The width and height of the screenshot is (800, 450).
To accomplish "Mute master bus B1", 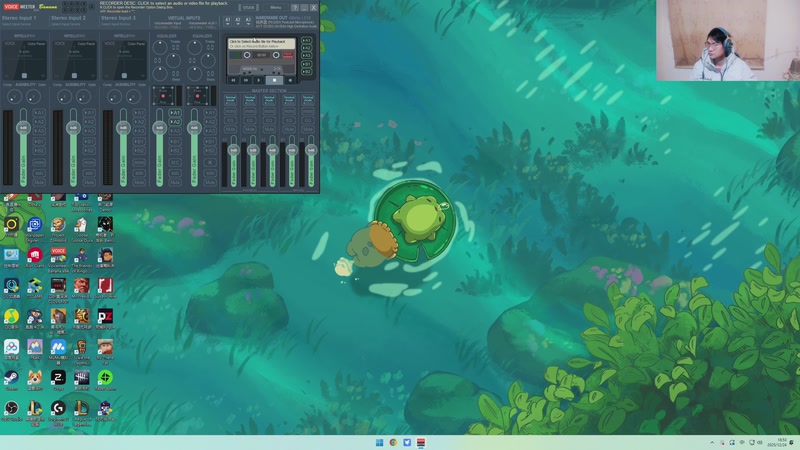I will [x=289, y=130].
